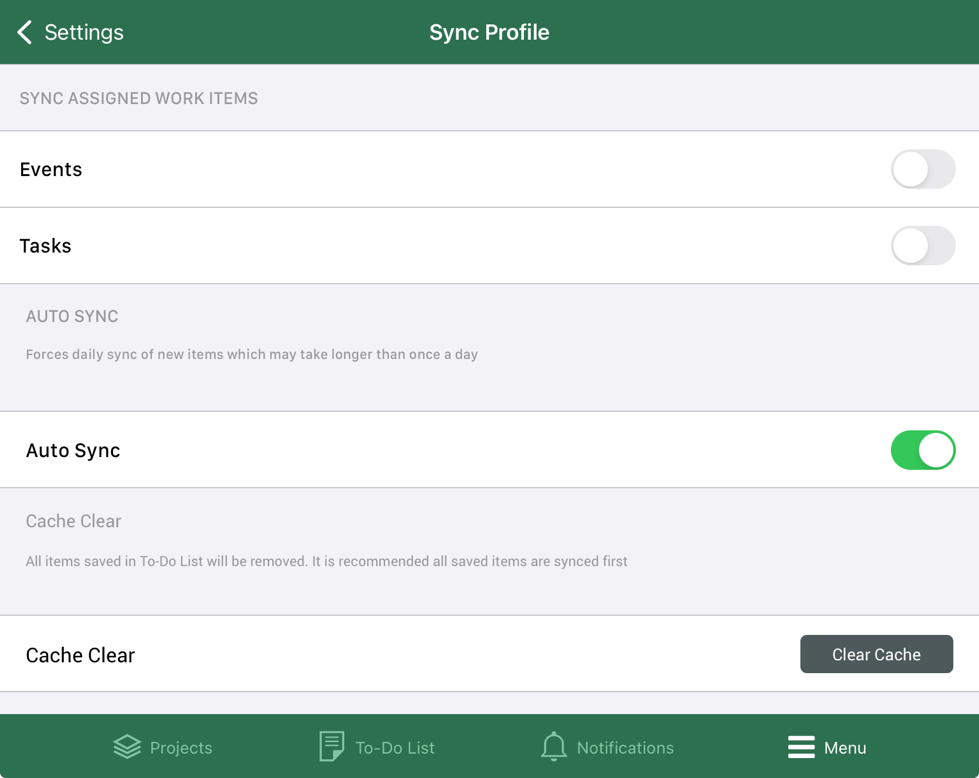
Task: Go back to Settings via text link
Action: point(84,32)
